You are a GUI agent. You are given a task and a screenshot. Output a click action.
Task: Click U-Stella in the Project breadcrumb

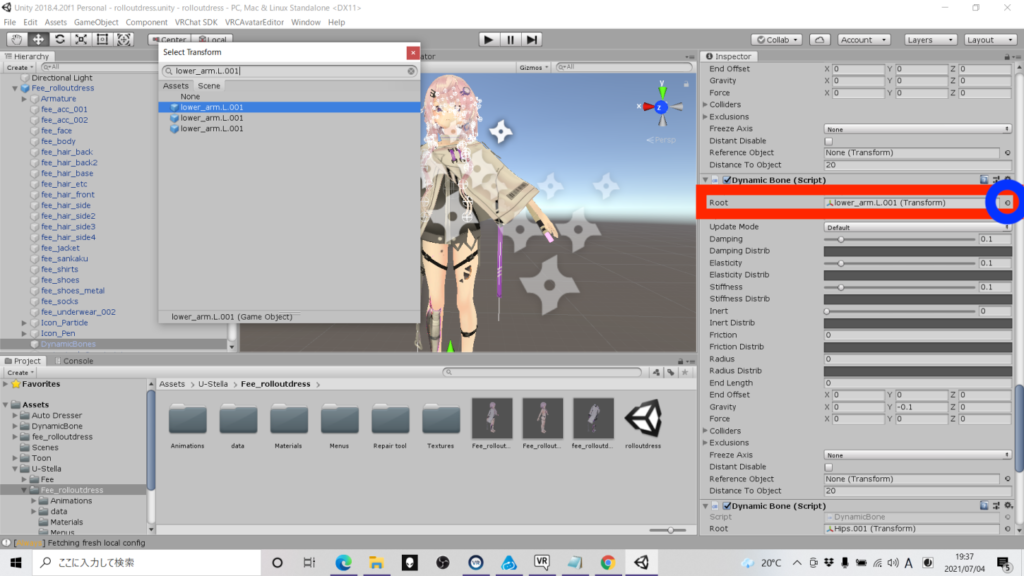(213, 384)
